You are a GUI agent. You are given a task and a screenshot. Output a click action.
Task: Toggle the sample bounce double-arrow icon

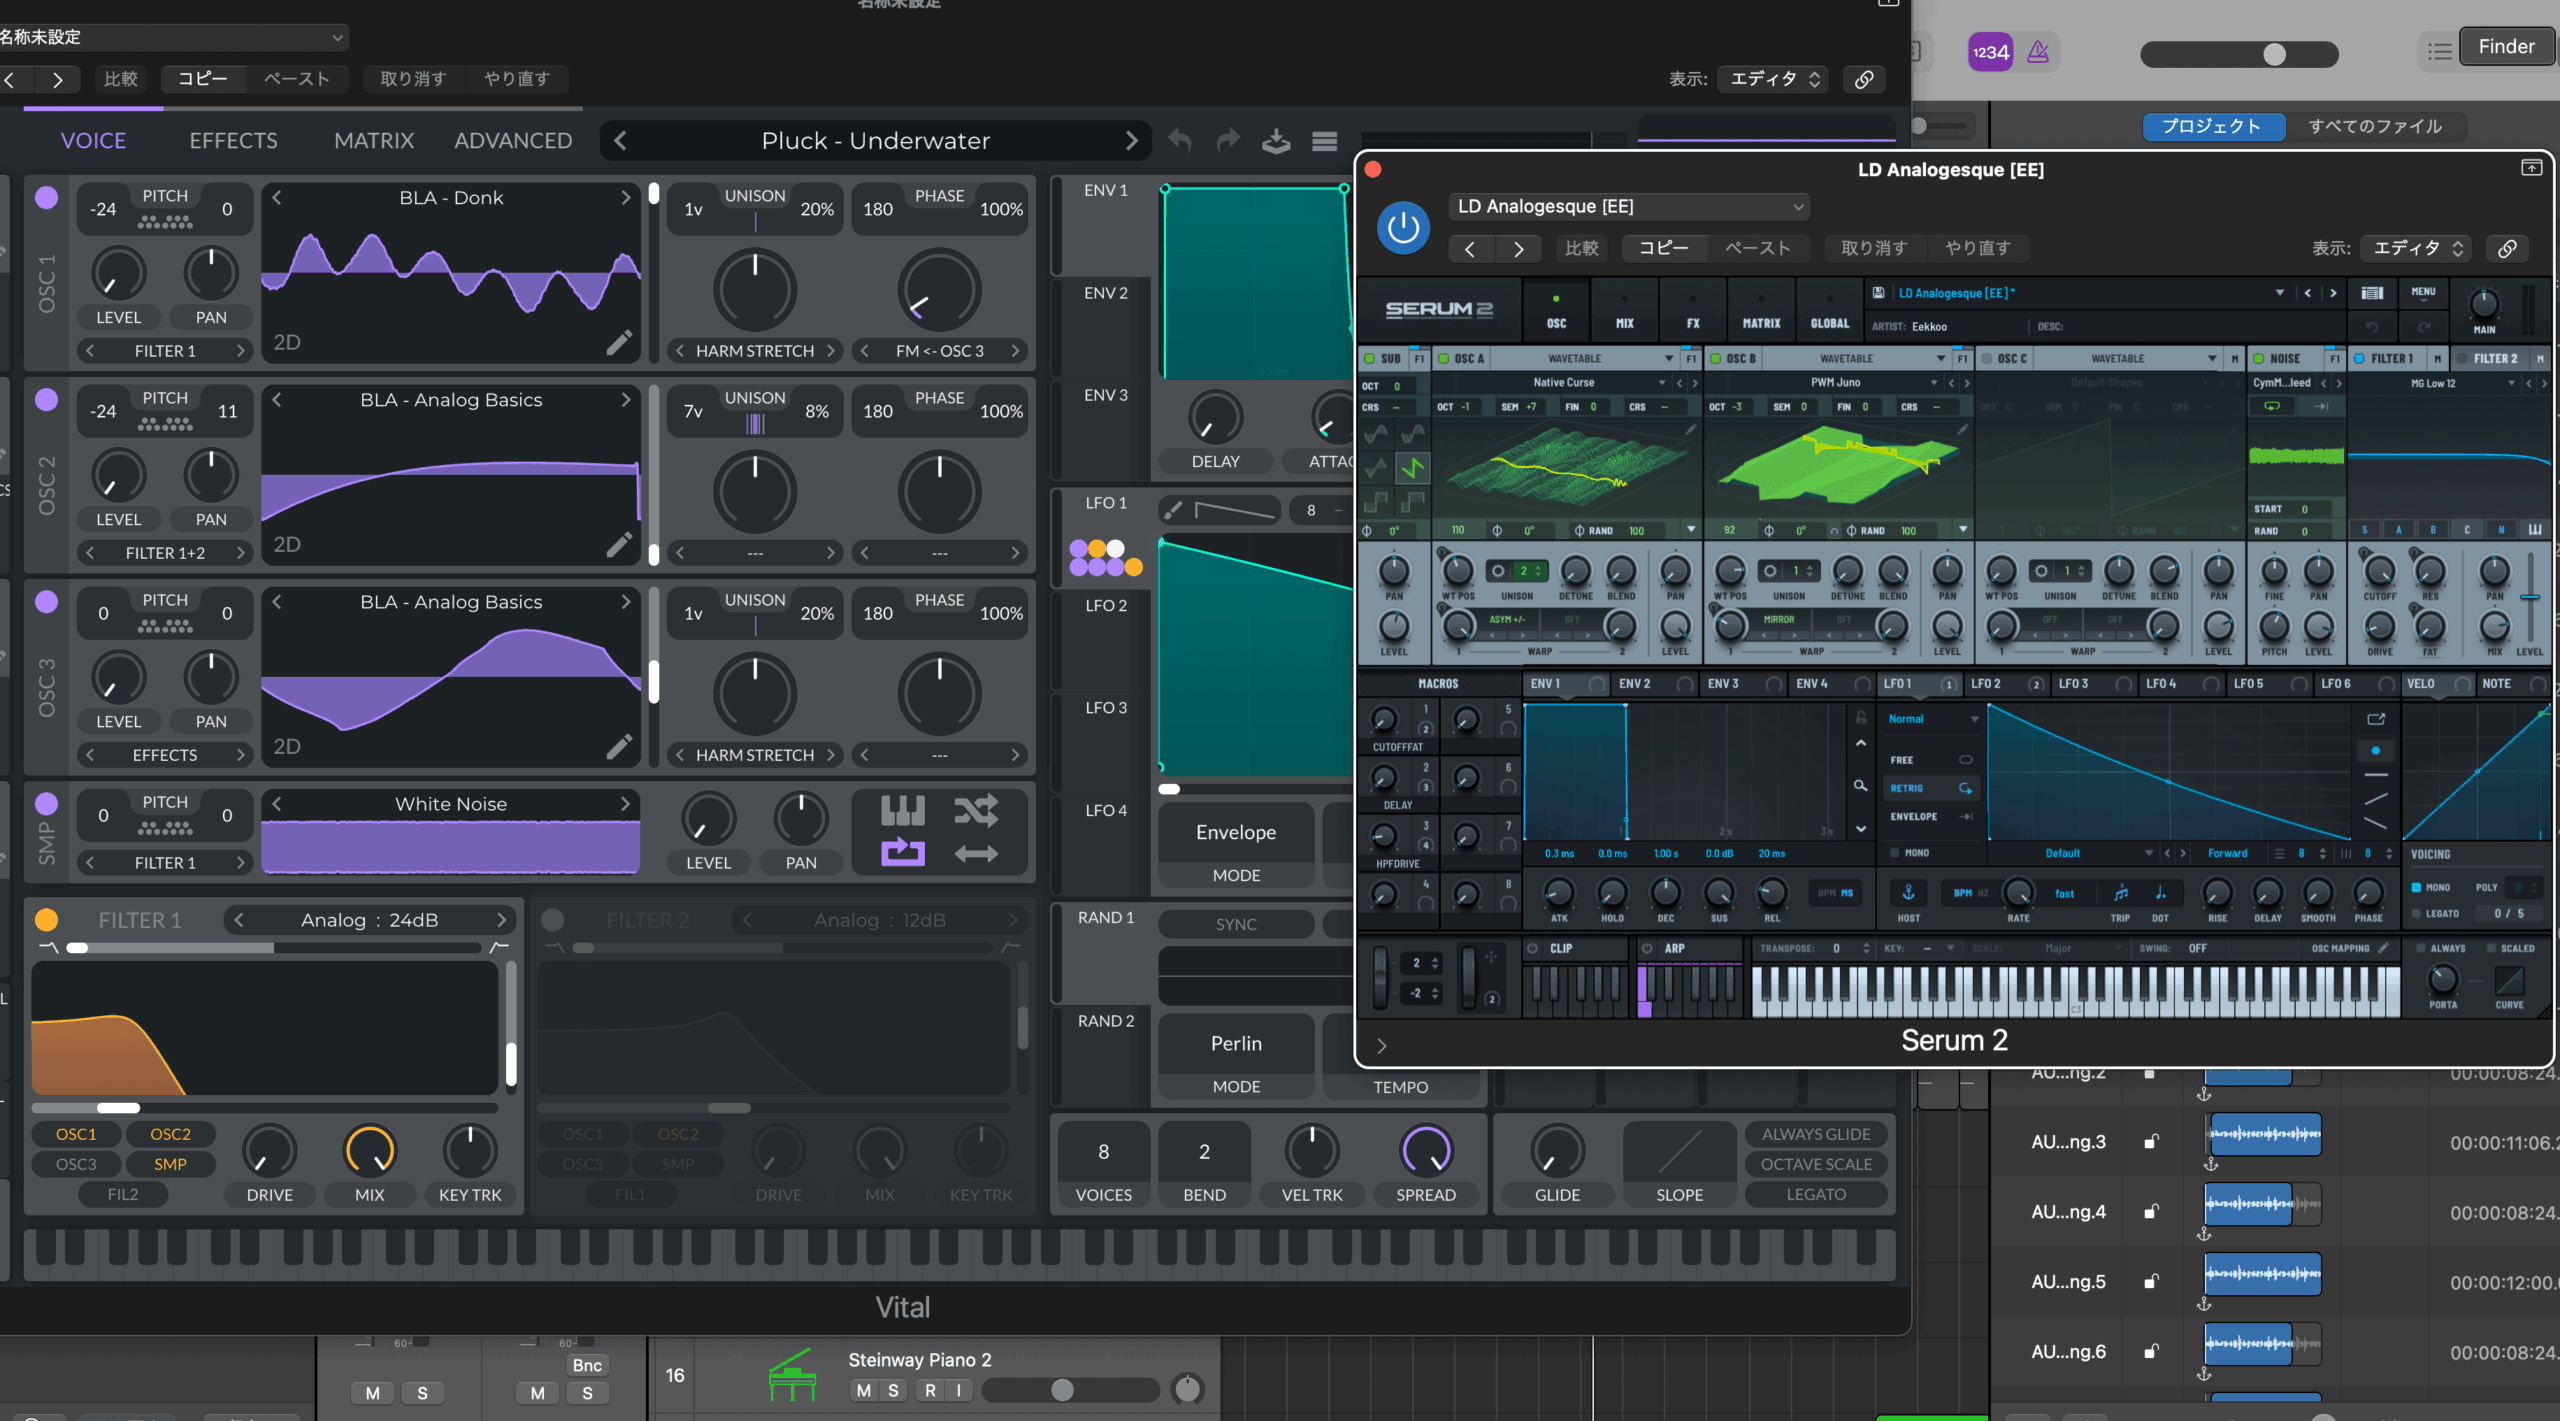click(x=976, y=853)
